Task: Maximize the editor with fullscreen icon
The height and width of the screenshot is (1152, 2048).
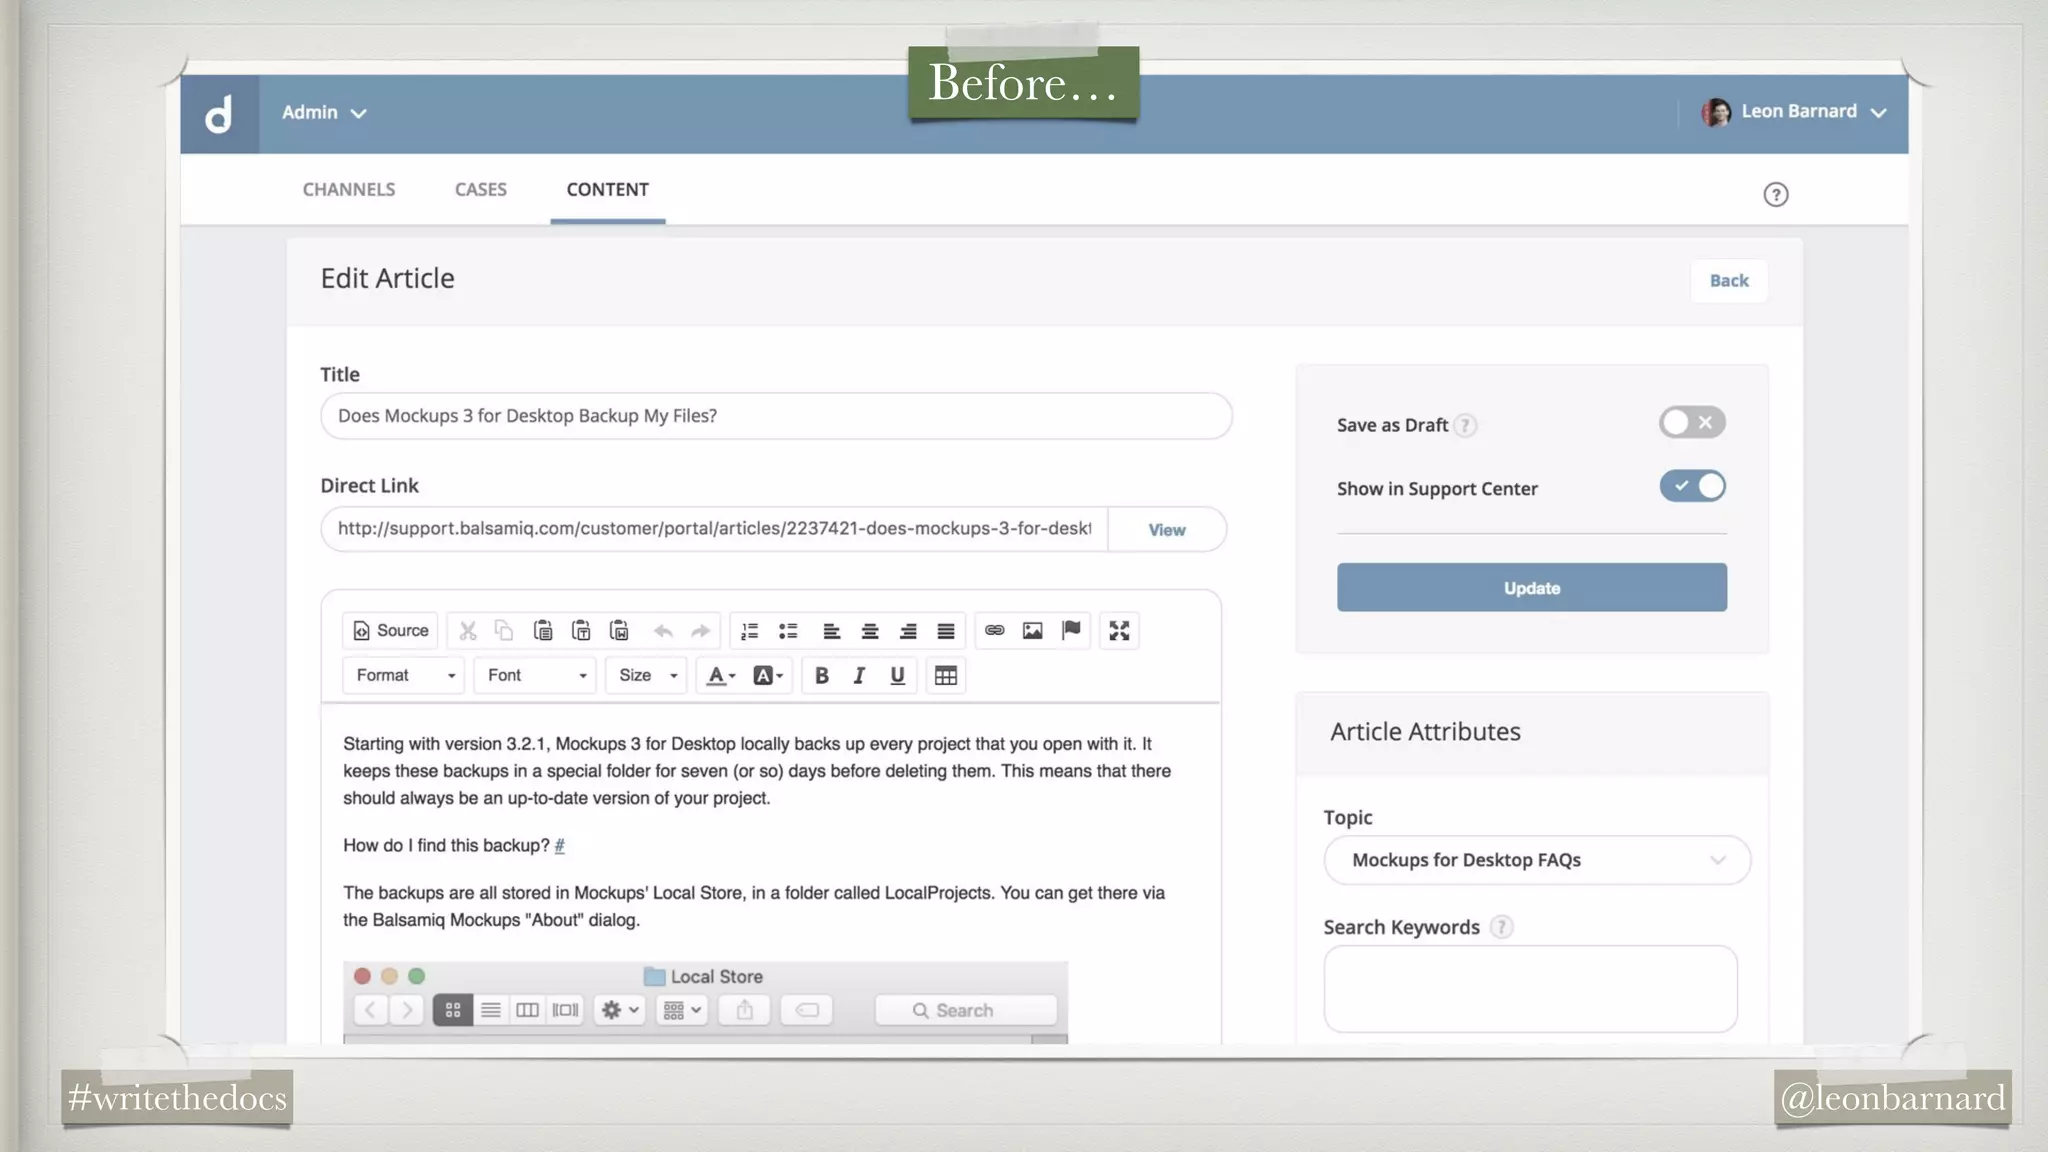Action: (1119, 631)
